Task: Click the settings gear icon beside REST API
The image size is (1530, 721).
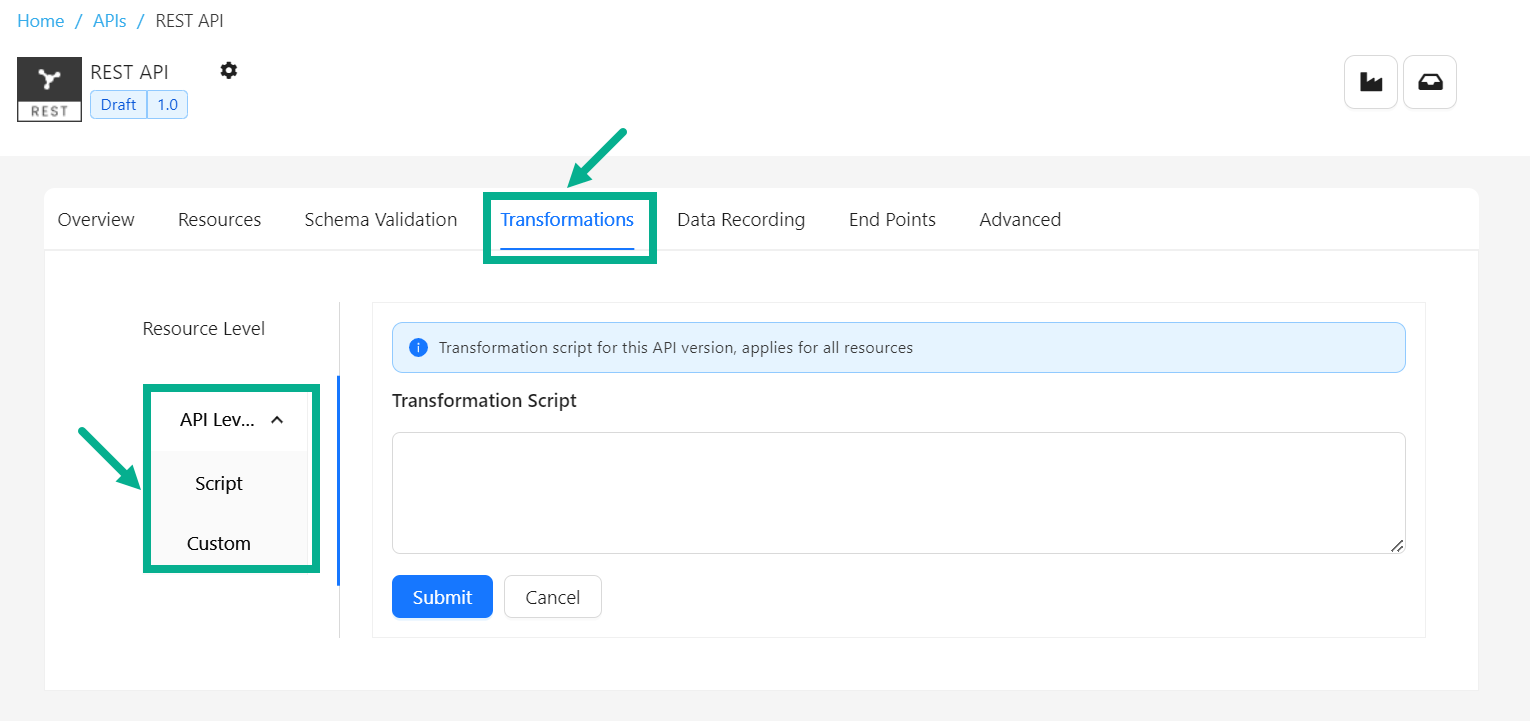Action: point(229,70)
